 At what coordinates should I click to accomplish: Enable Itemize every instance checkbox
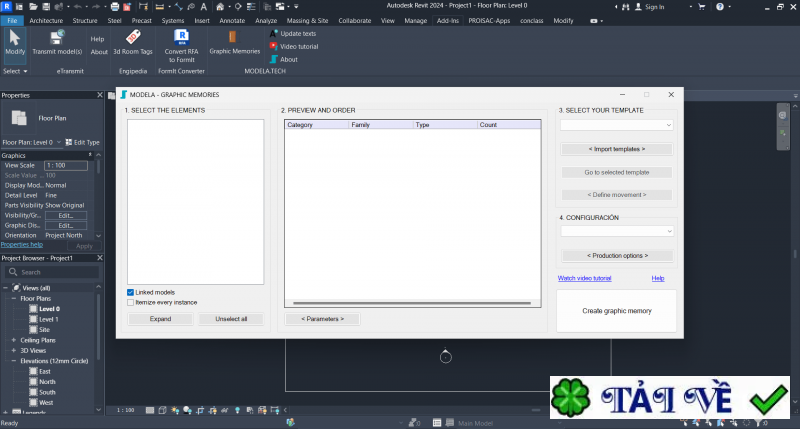(131, 302)
